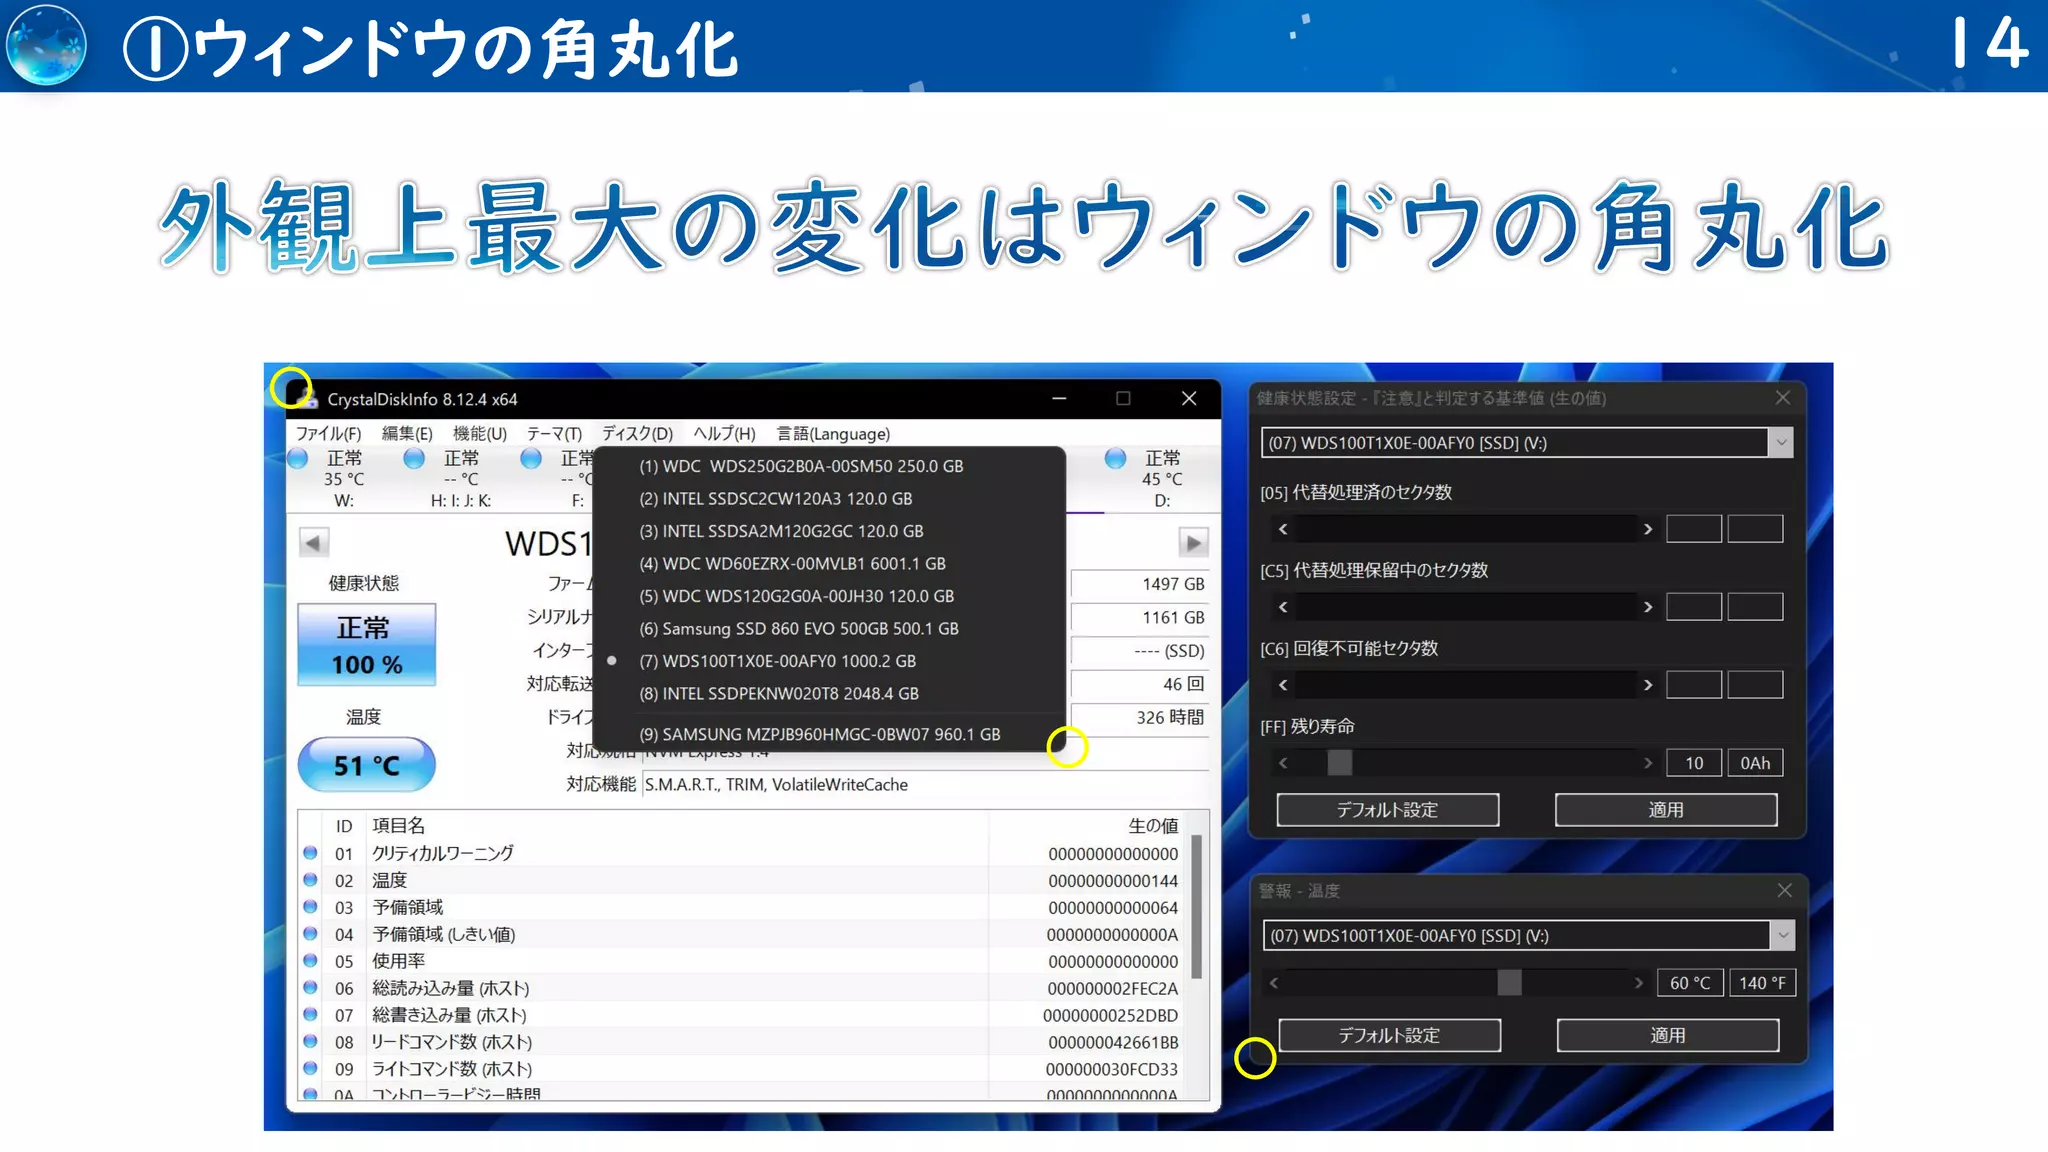
Task: Click the next disk arrow button
Action: point(1193,543)
